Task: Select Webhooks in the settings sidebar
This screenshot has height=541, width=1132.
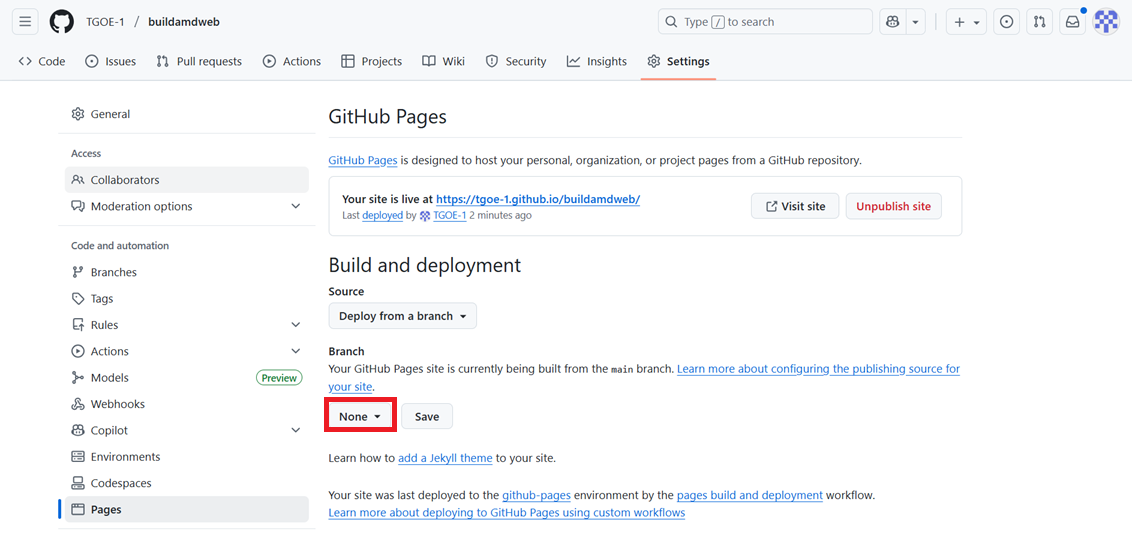Action: (x=117, y=404)
